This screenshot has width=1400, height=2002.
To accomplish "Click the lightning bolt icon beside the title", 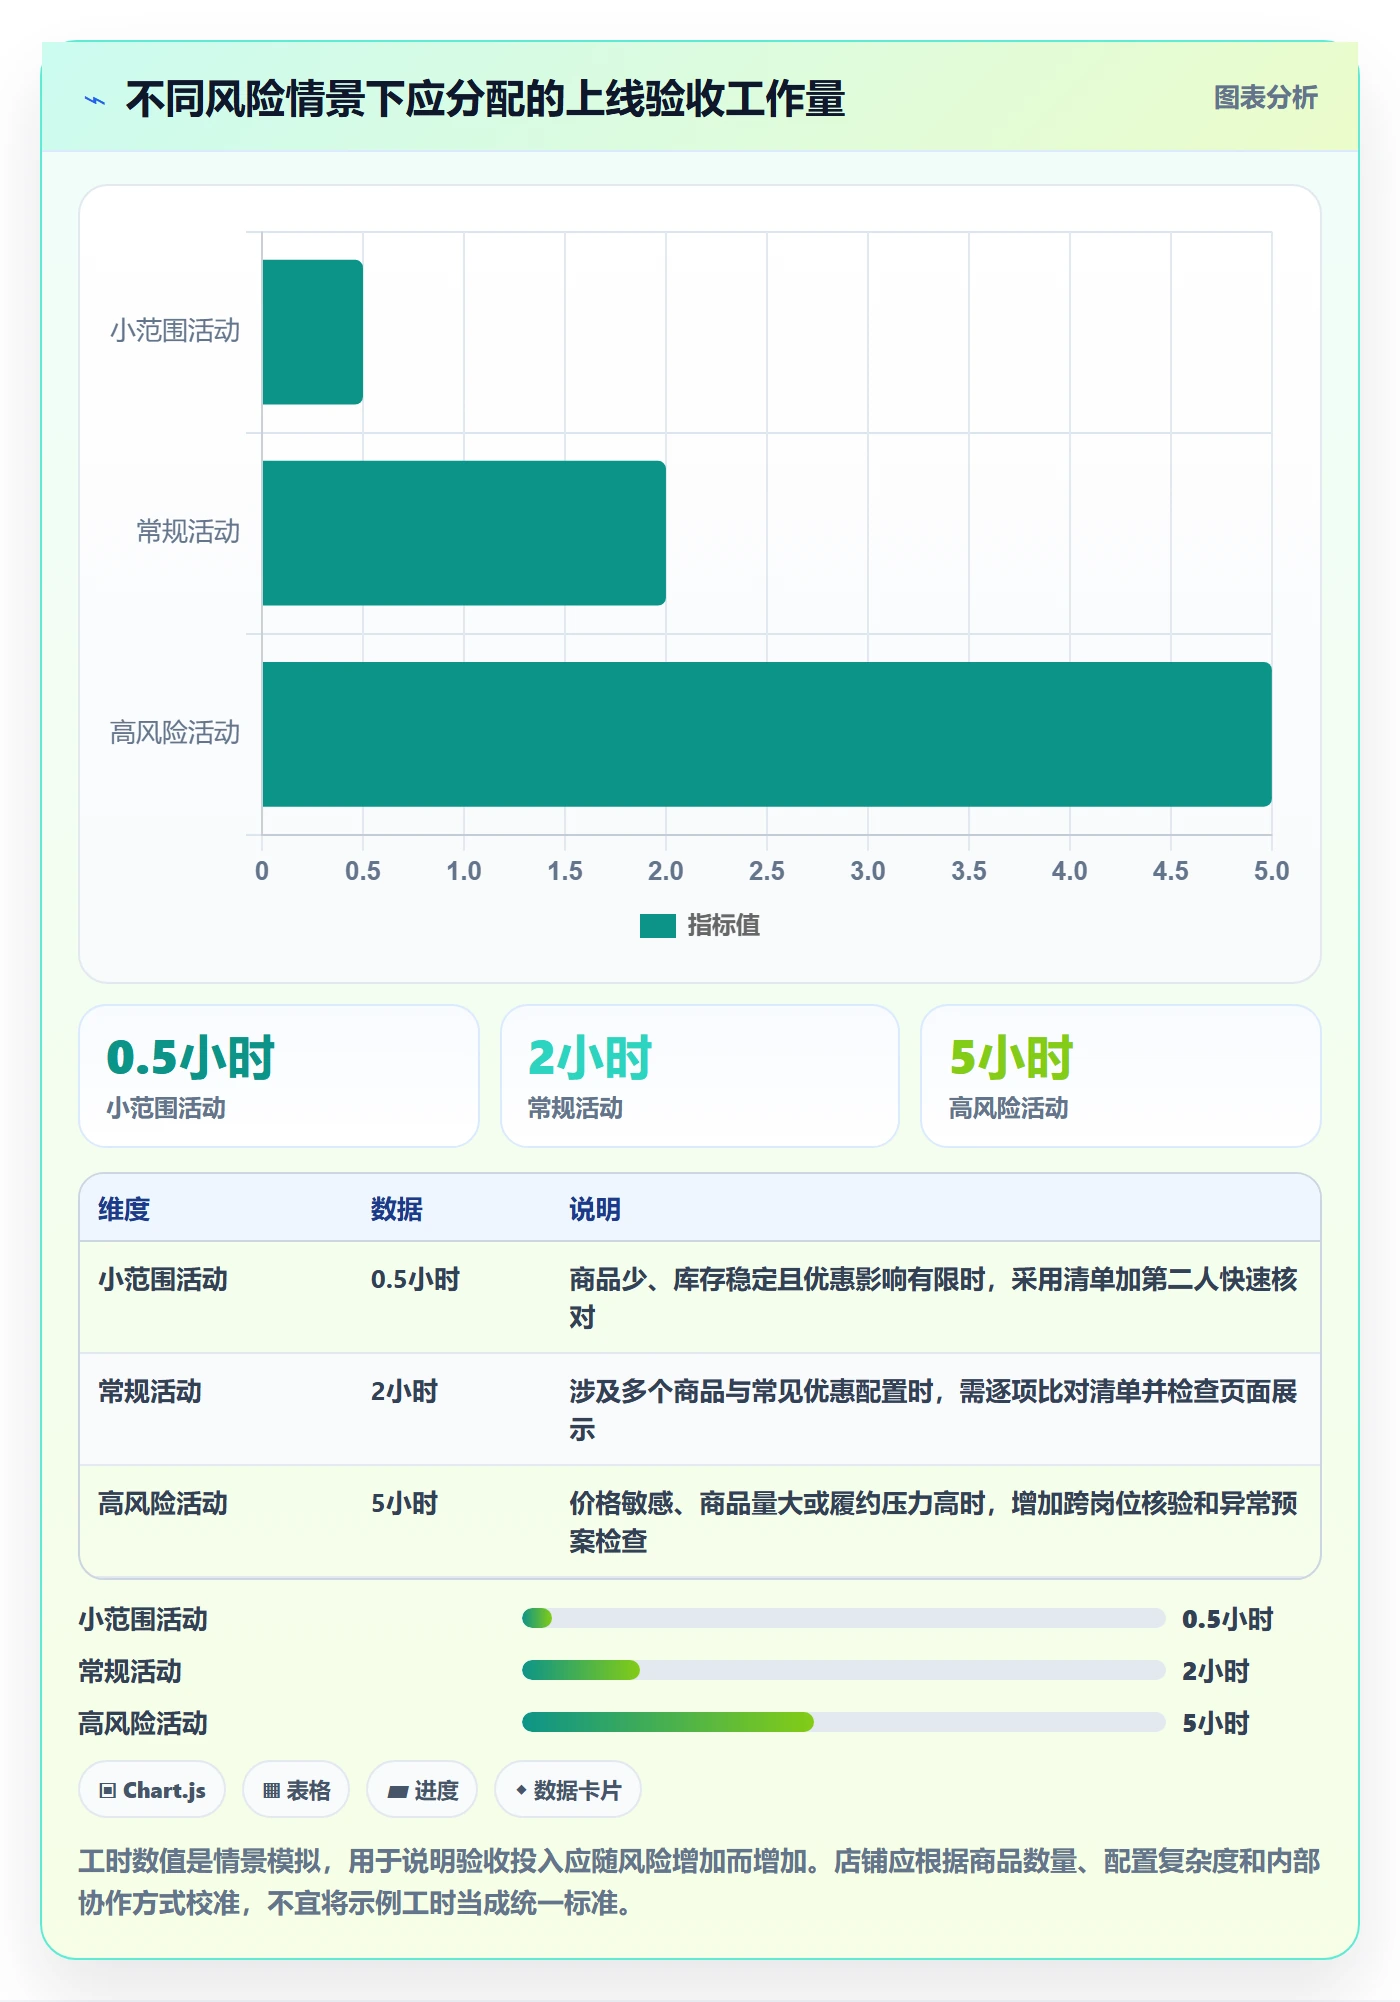I will (x=95, y=100).
